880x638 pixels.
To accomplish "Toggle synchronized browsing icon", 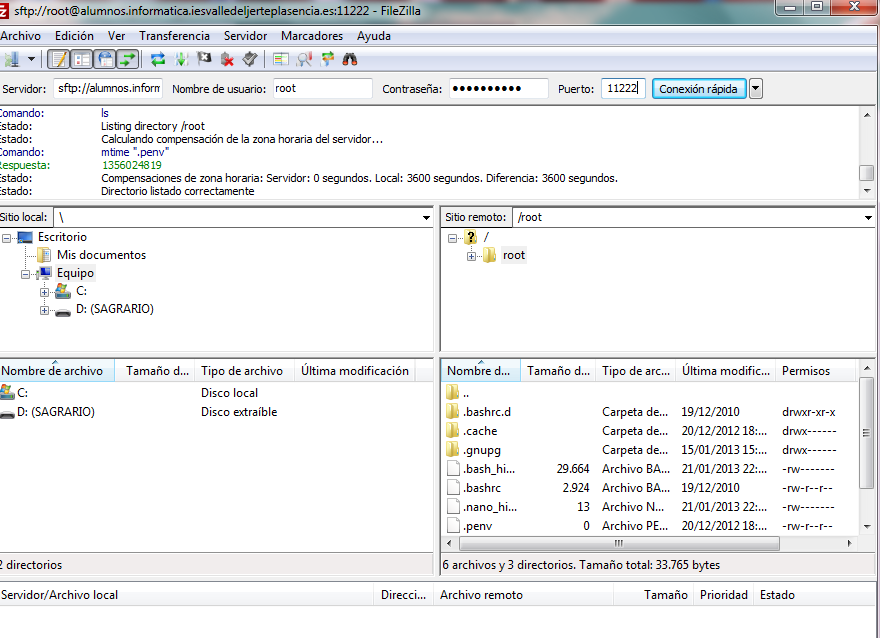I will click(x=327, y=59).
